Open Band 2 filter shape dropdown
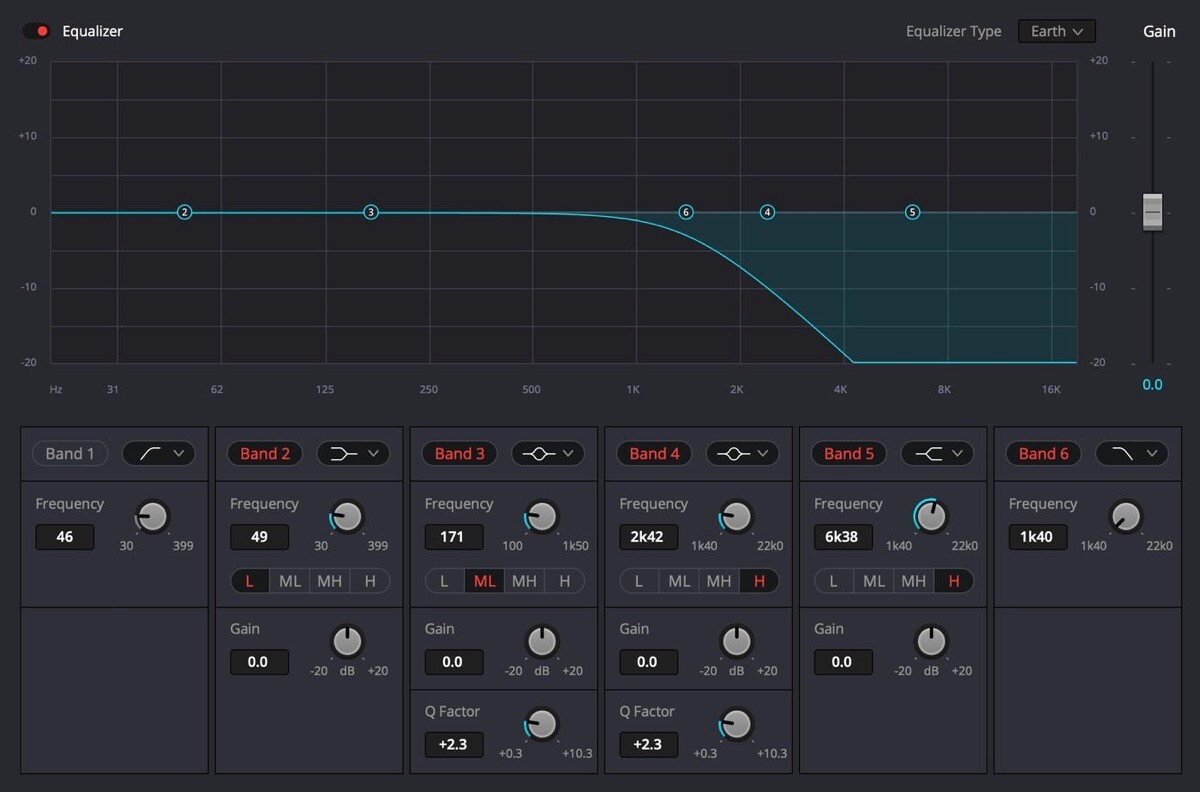This screenshot has height=792, width=1200. tap(353, 454)
